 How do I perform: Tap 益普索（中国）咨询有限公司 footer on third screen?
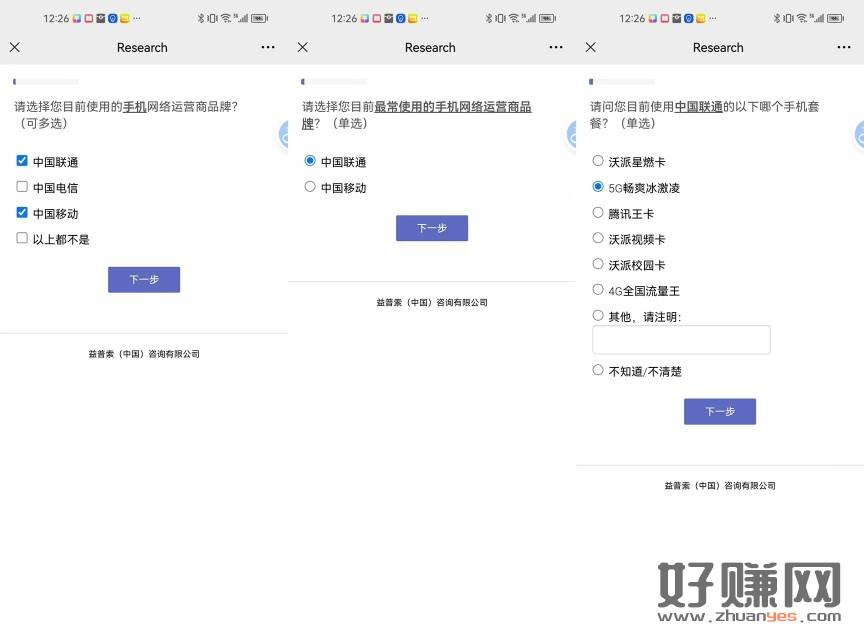[x=720, y=486]
